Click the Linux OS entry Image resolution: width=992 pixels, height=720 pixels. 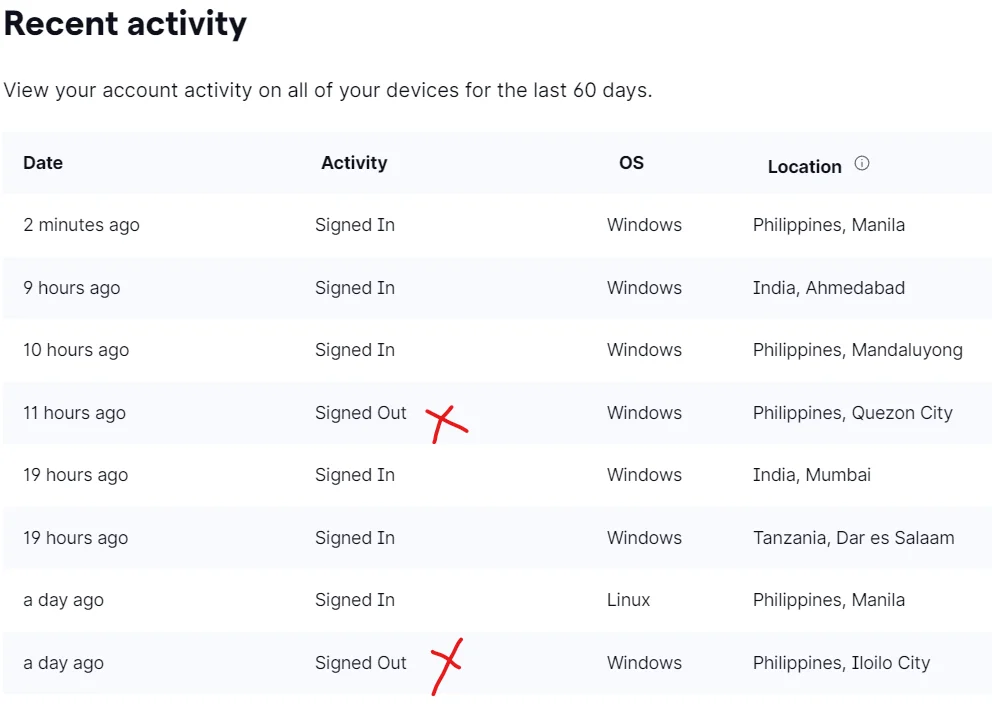click(628, 600)
